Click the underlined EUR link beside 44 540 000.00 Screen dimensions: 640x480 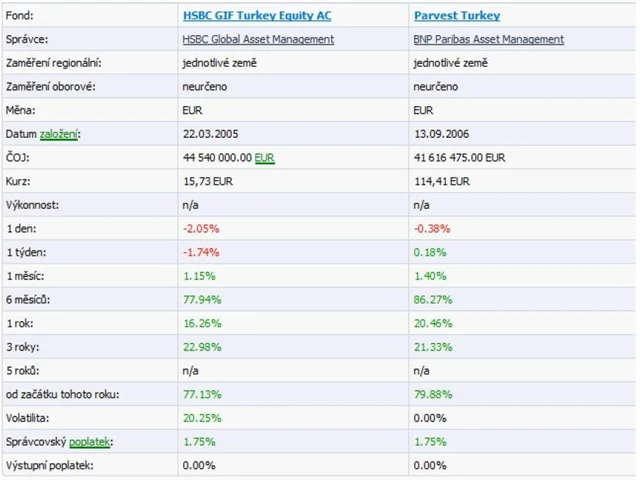click(265, 157)
